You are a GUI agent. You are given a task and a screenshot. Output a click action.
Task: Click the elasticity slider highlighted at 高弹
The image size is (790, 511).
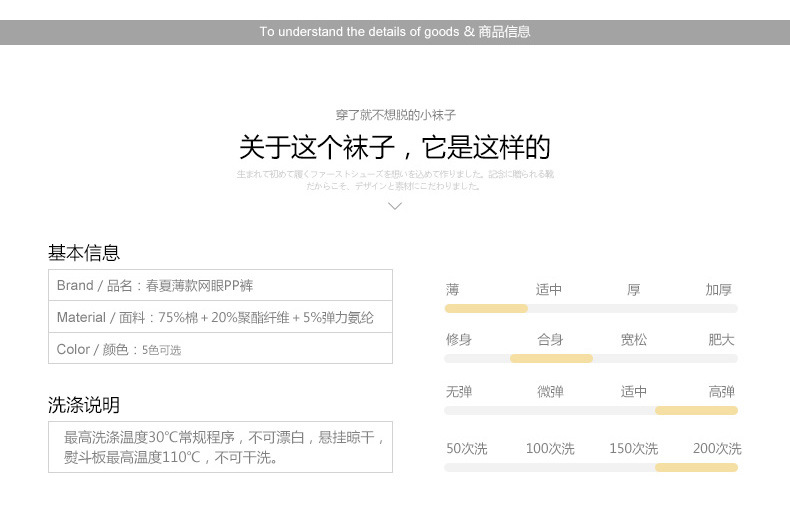[591, 411]
